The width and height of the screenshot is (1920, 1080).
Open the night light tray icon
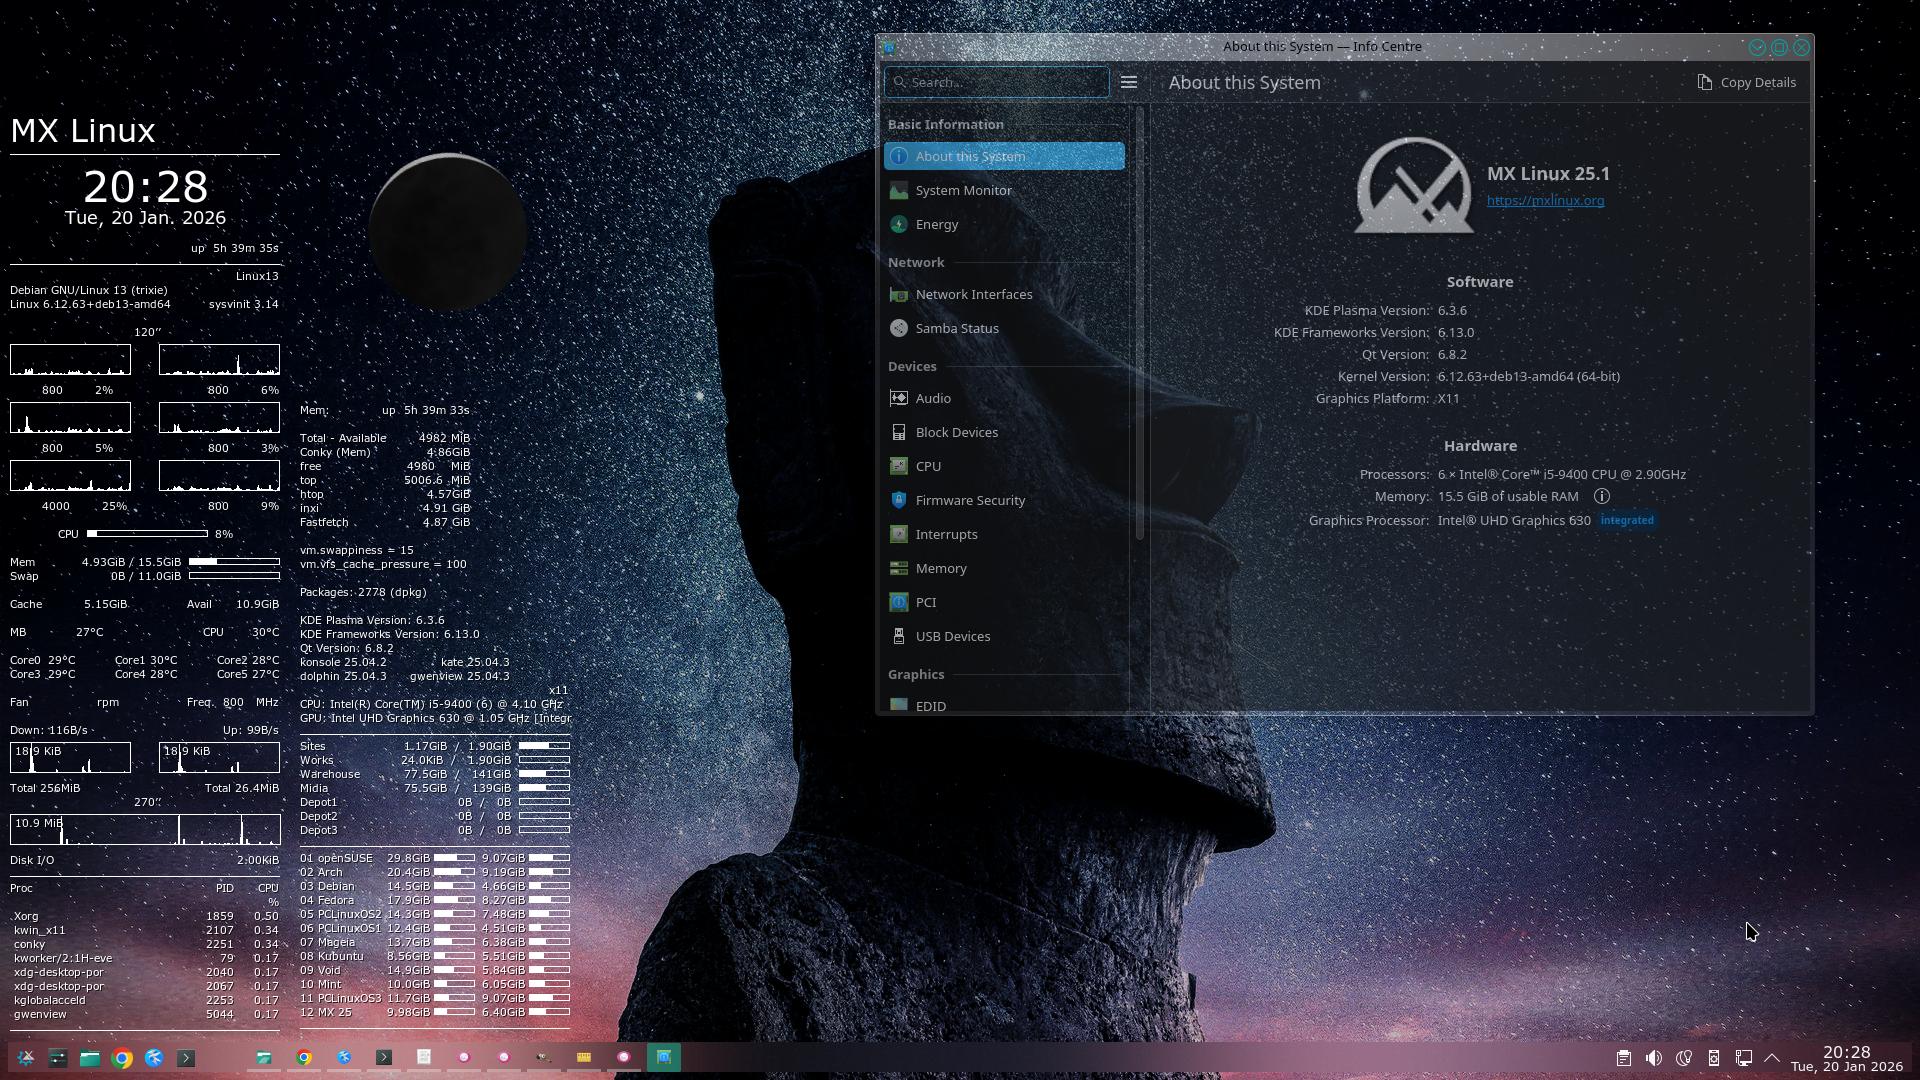1683,1058
